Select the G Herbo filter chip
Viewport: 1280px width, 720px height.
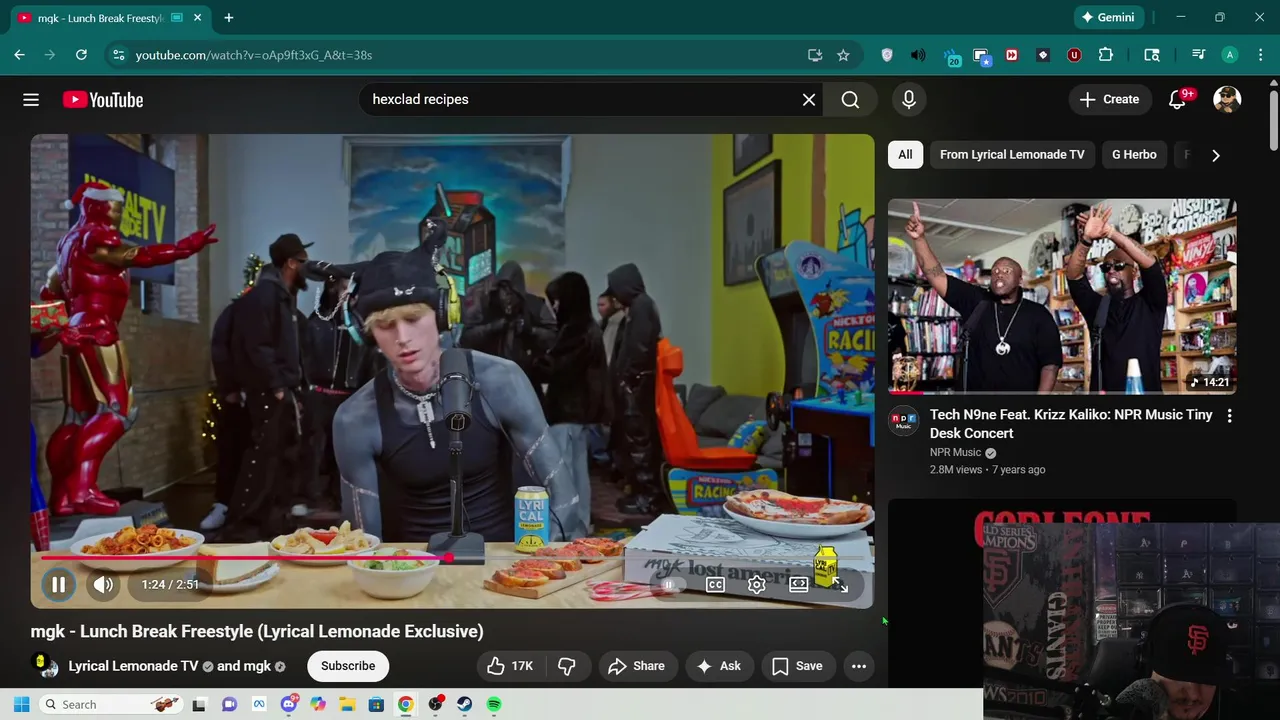click(1134, 155)
